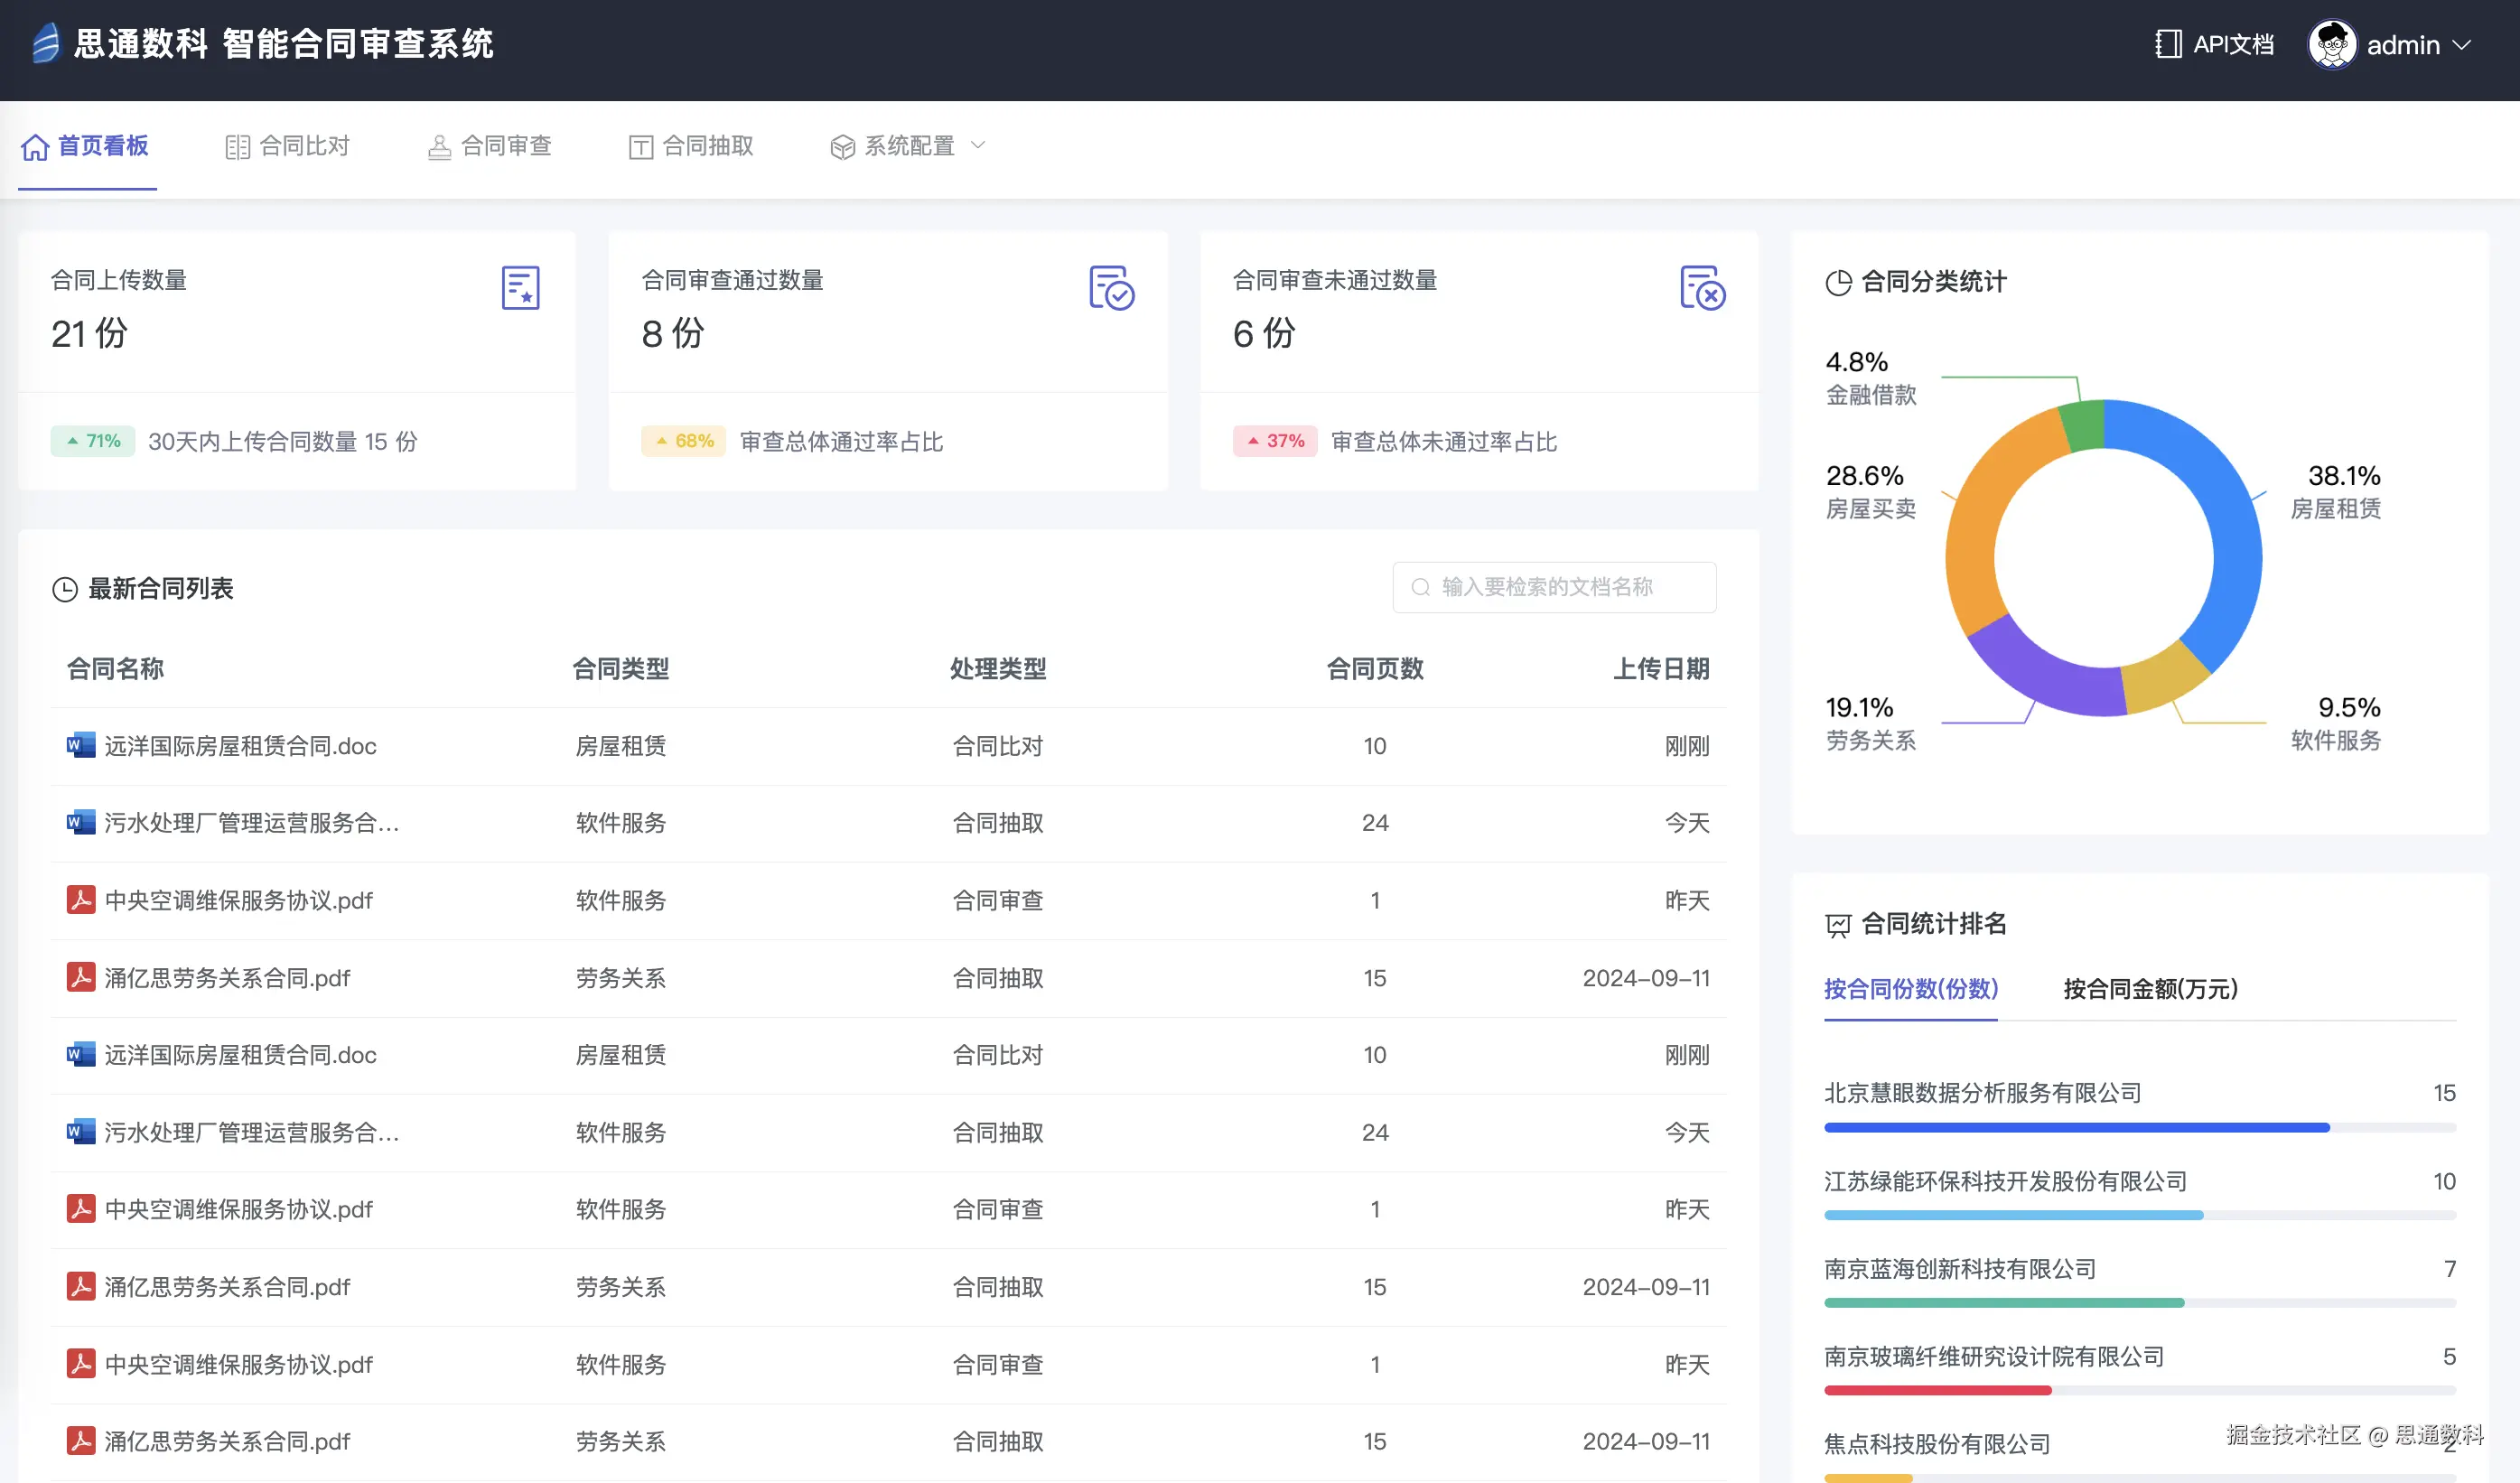Click the contract upload count icon
This screenshot has height=1483, width=2520.
[520, 288]
